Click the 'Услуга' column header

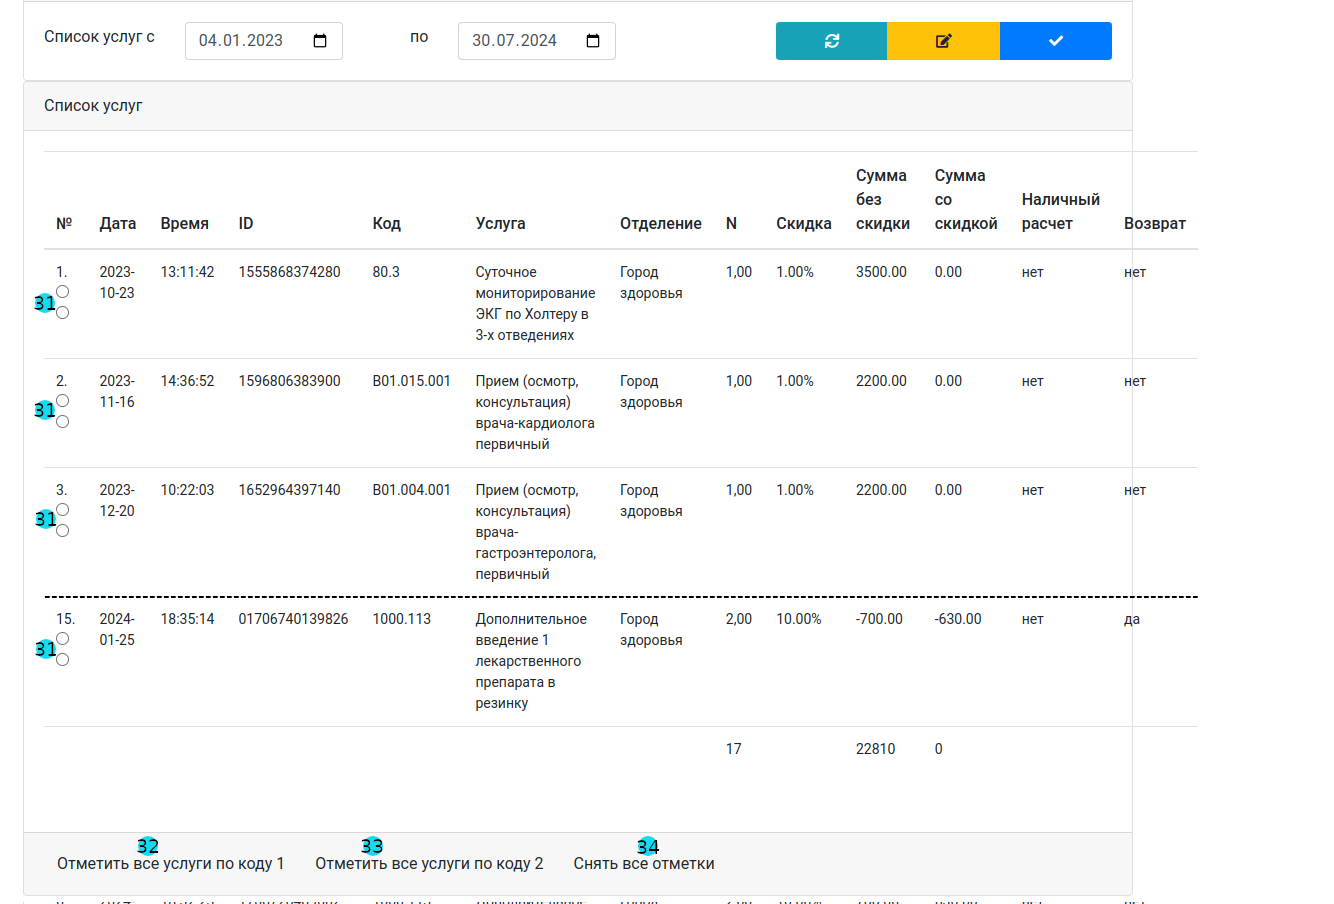coord(500,224)
